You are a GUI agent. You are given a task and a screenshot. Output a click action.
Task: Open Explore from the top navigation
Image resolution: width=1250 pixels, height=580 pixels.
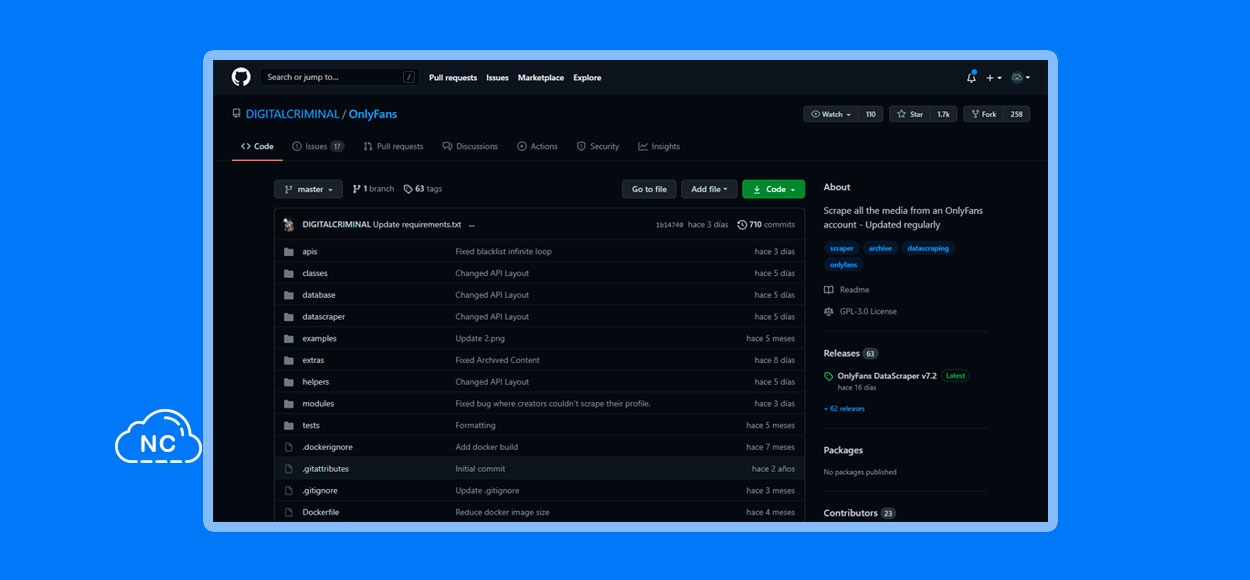pos(588,78)
